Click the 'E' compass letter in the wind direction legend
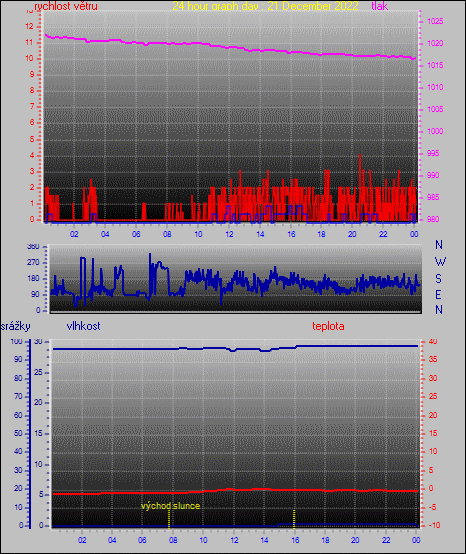466x554 pixels. (438, 294)
